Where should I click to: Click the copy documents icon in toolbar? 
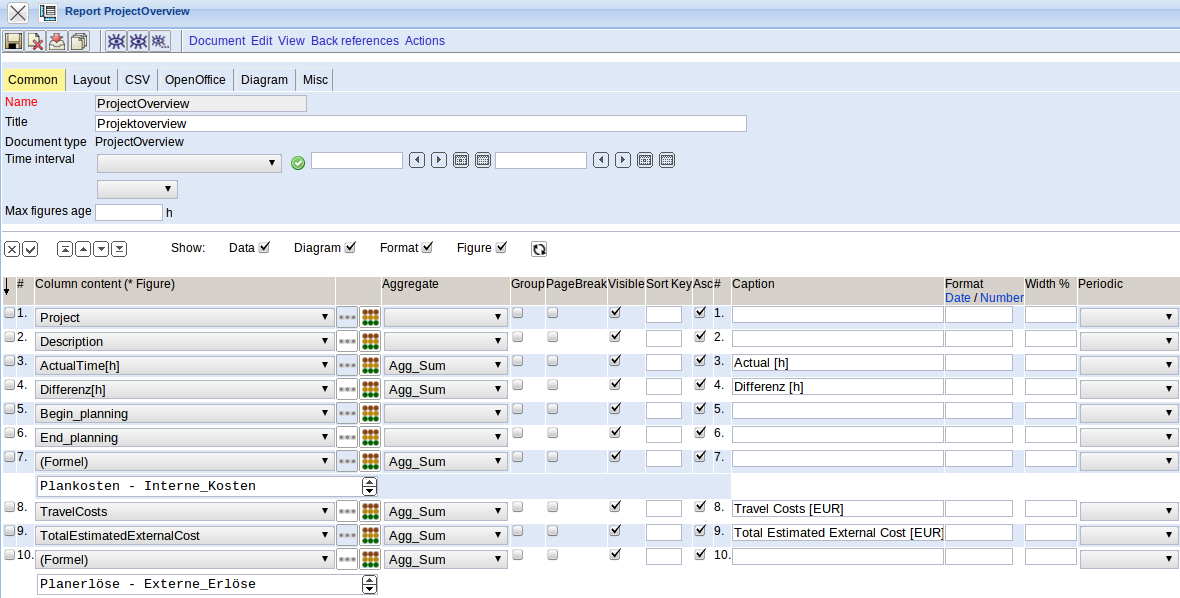click(79, 41)
